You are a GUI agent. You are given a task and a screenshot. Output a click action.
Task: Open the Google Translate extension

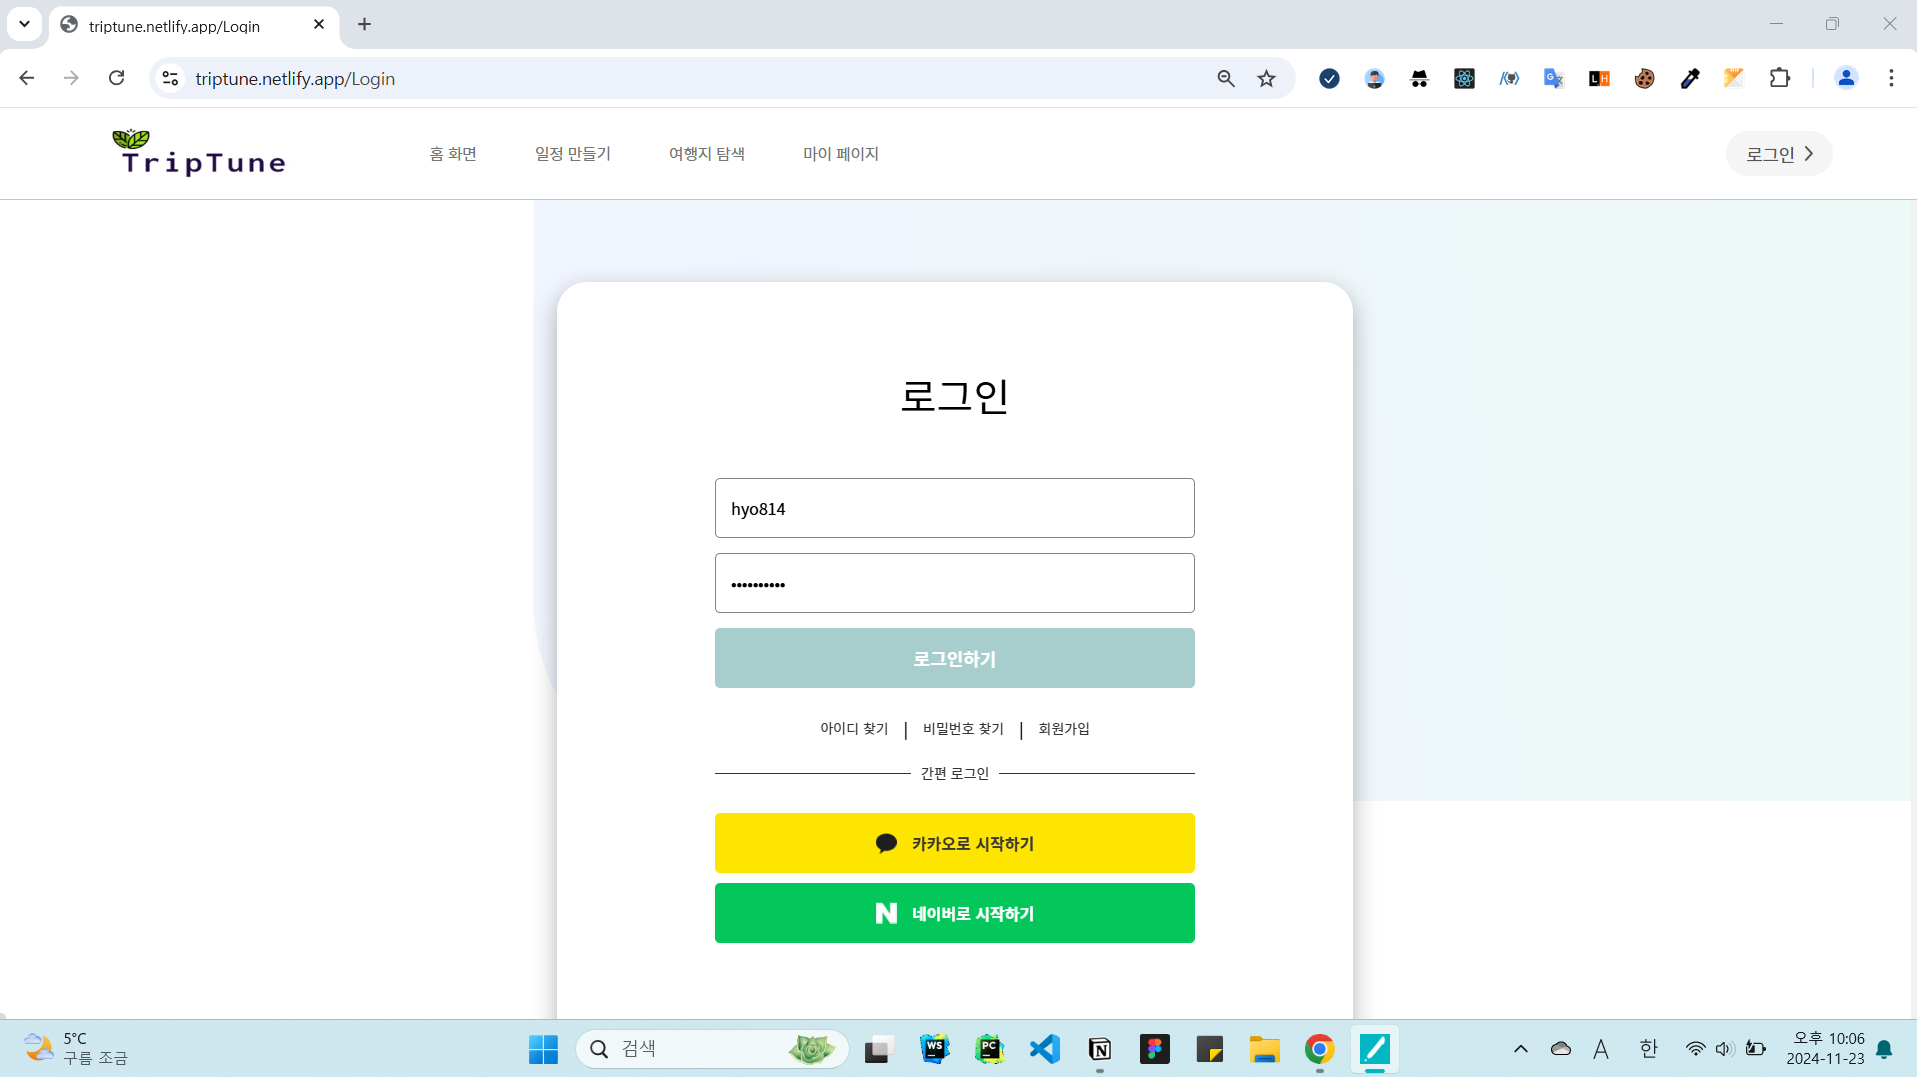[1553, 79]
